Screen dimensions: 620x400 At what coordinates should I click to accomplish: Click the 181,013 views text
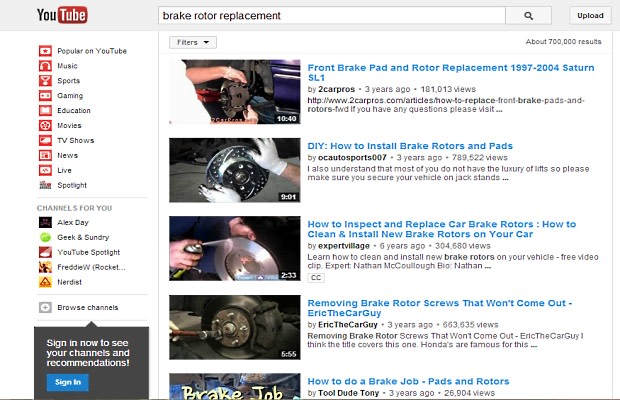coord(448,89)
